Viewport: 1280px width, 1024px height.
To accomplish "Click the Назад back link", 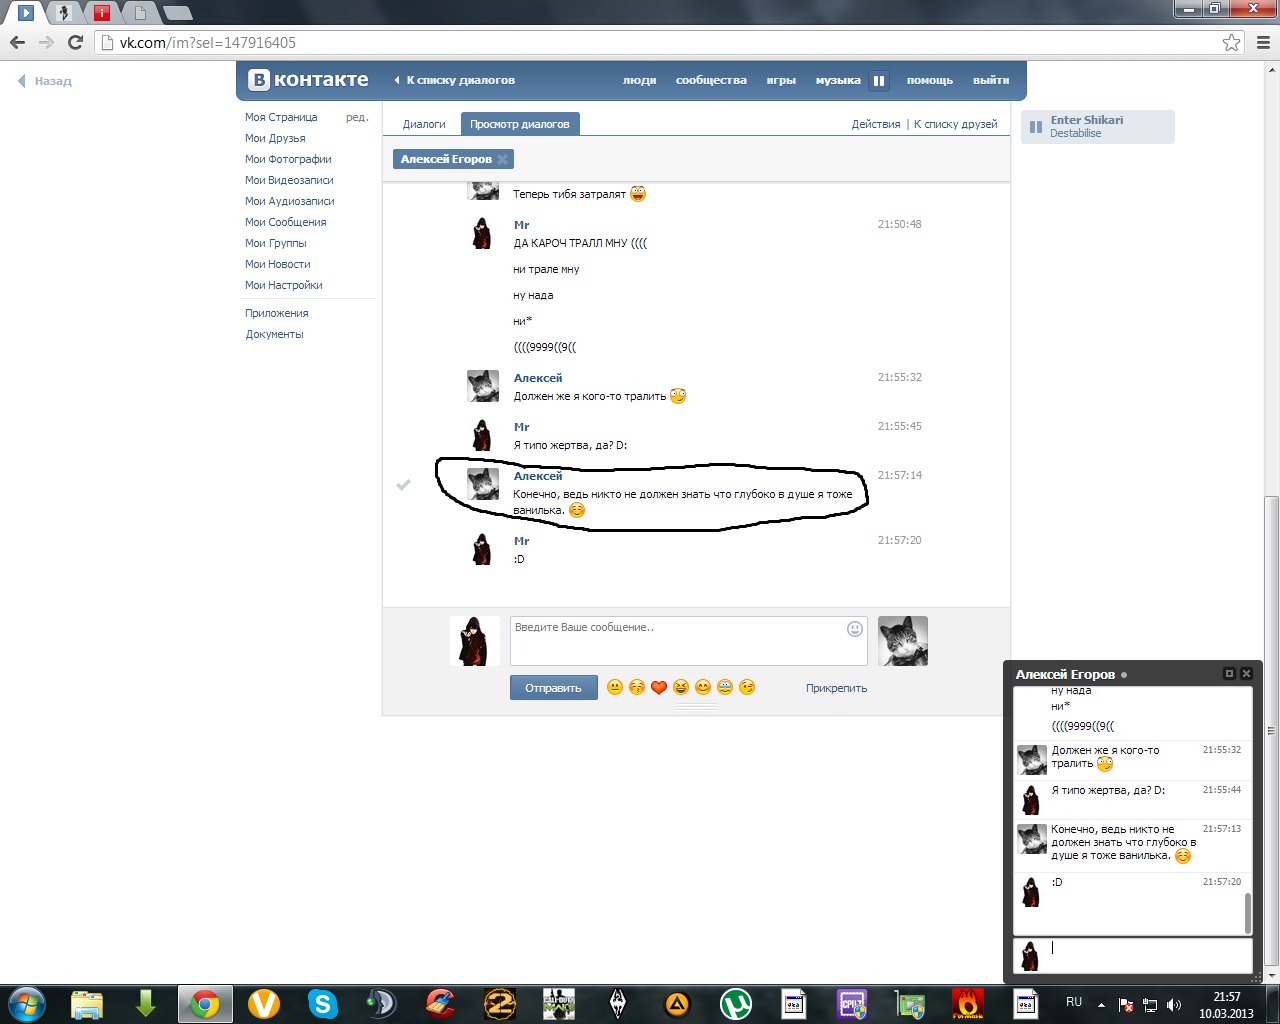I will point(45,81).
